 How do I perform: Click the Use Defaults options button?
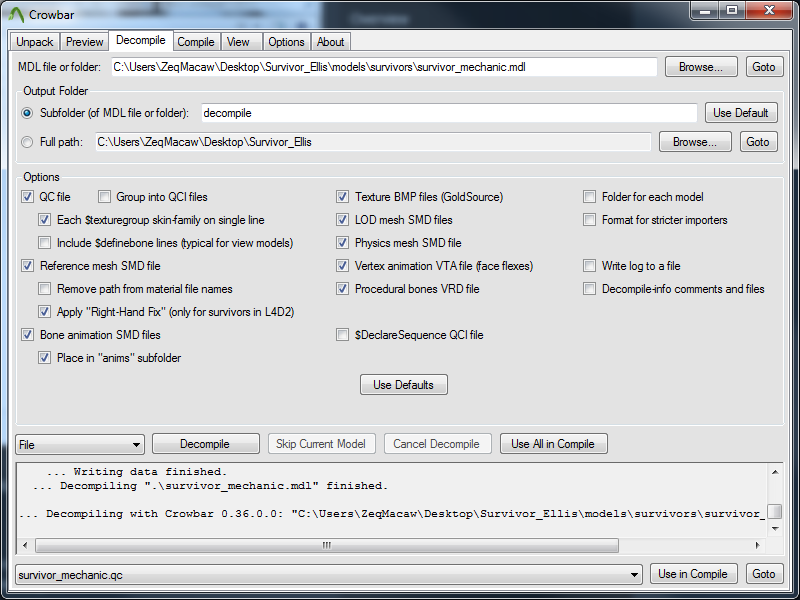coord(404,385)
